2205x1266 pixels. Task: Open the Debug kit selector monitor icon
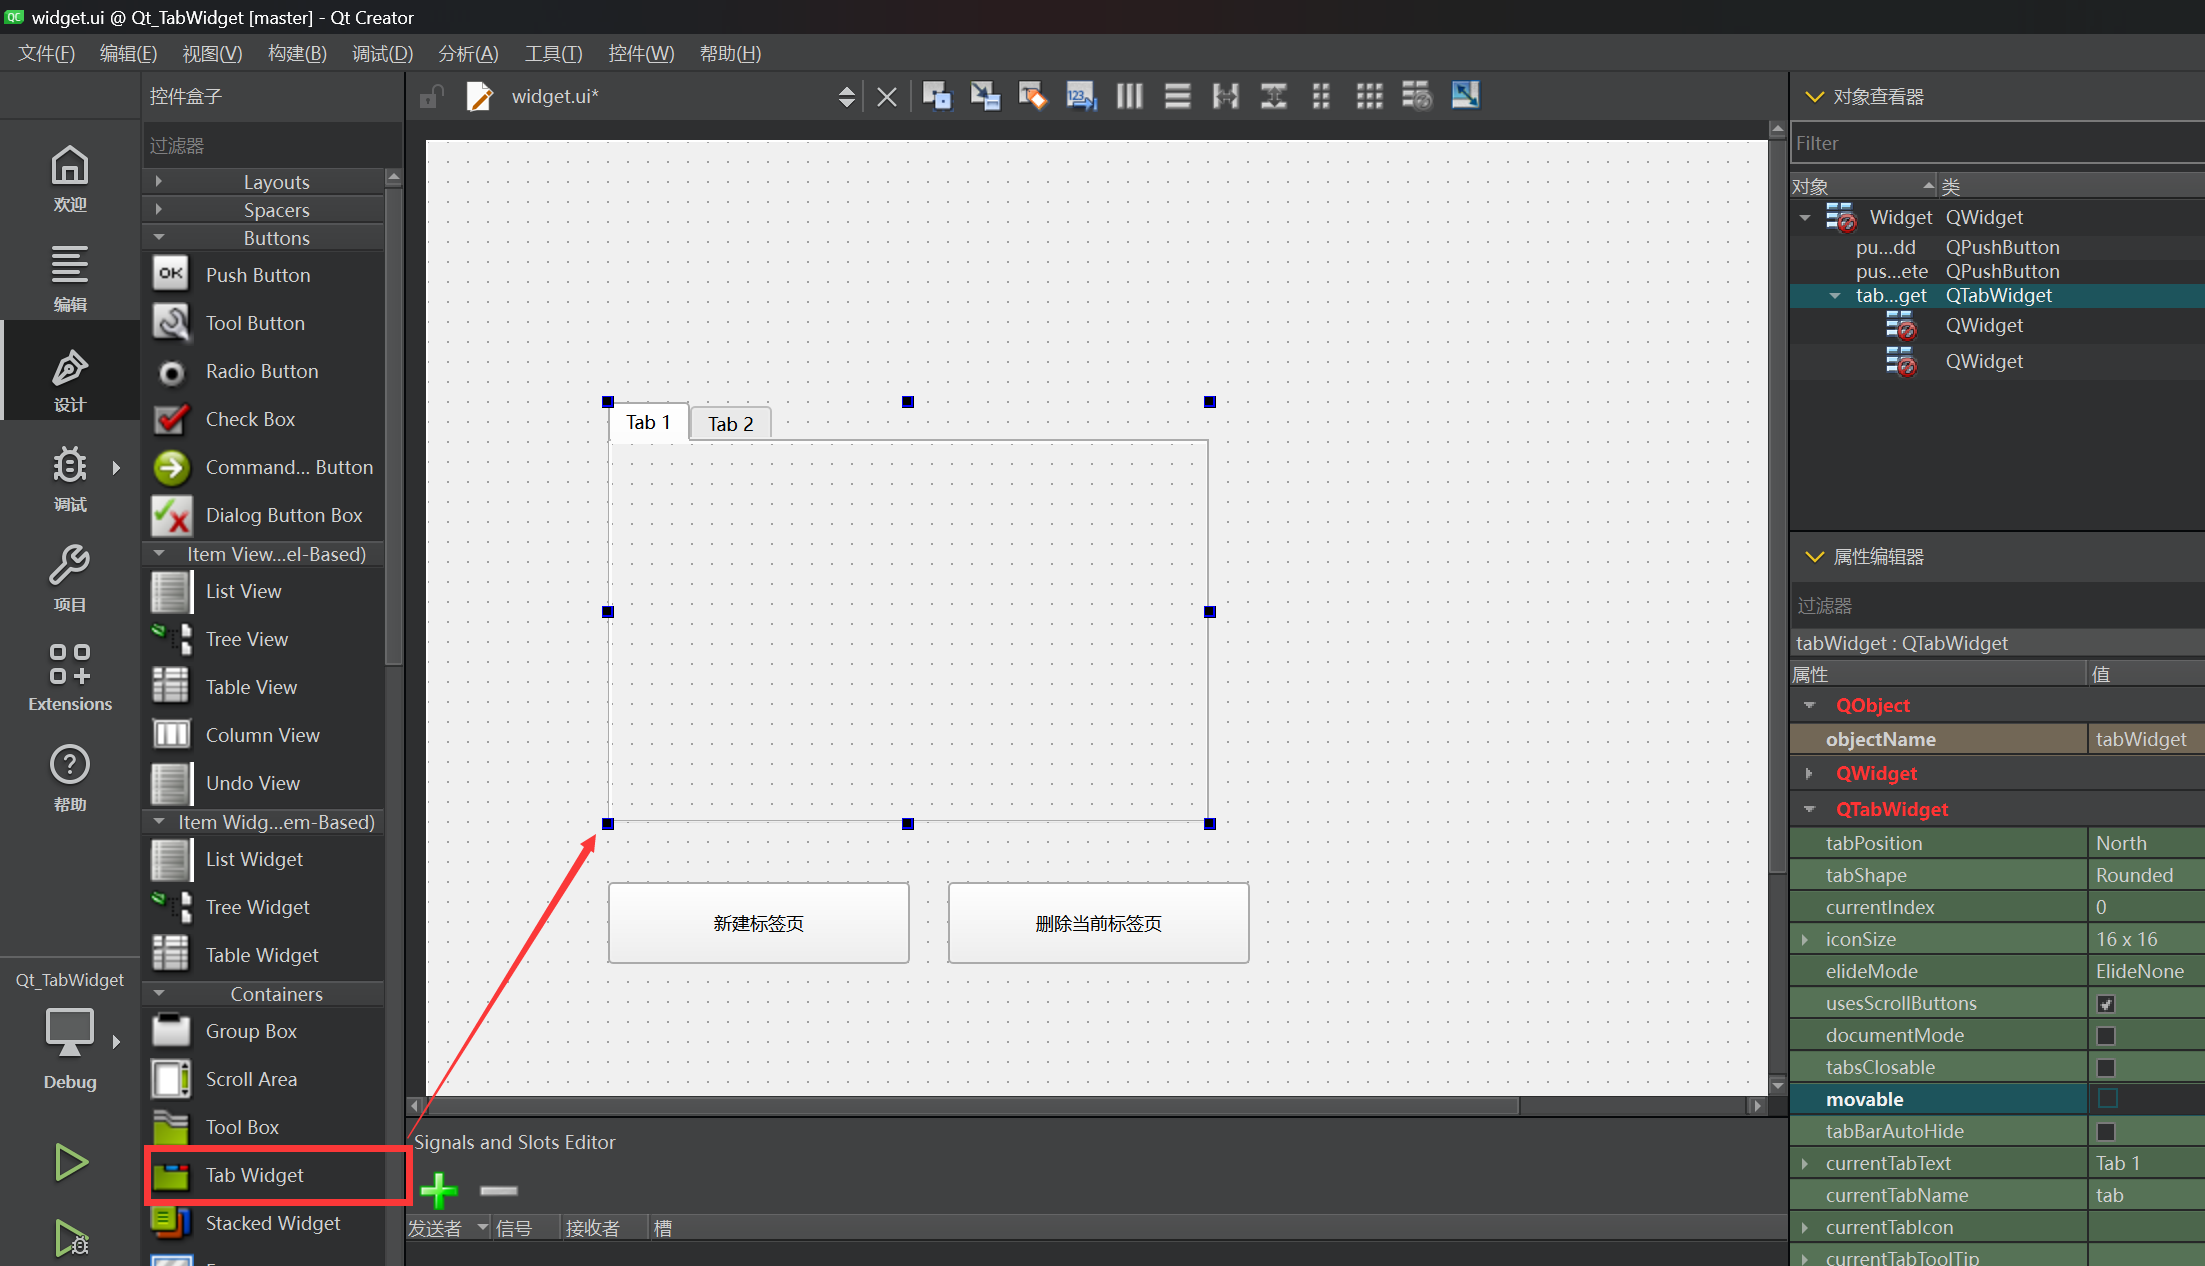tap(70, 1032)
